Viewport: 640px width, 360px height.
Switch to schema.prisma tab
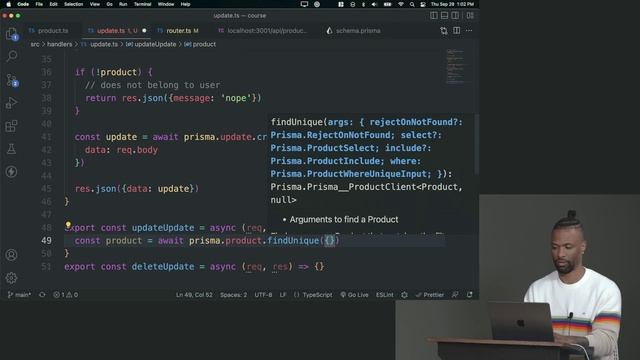(354, 31)
